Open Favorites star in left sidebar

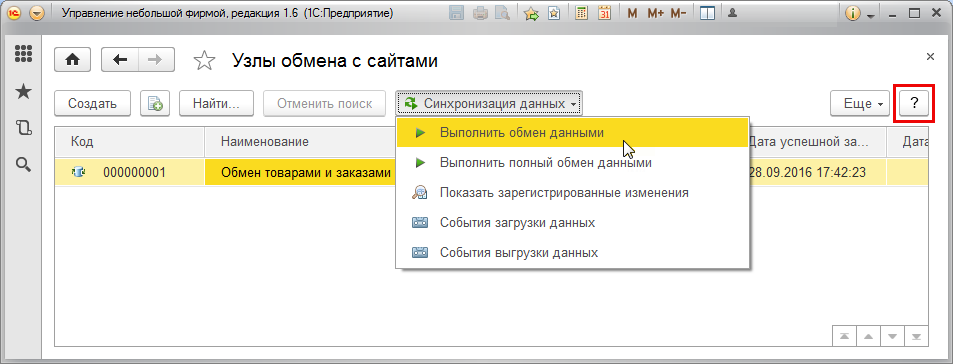[x=23, y=91]
